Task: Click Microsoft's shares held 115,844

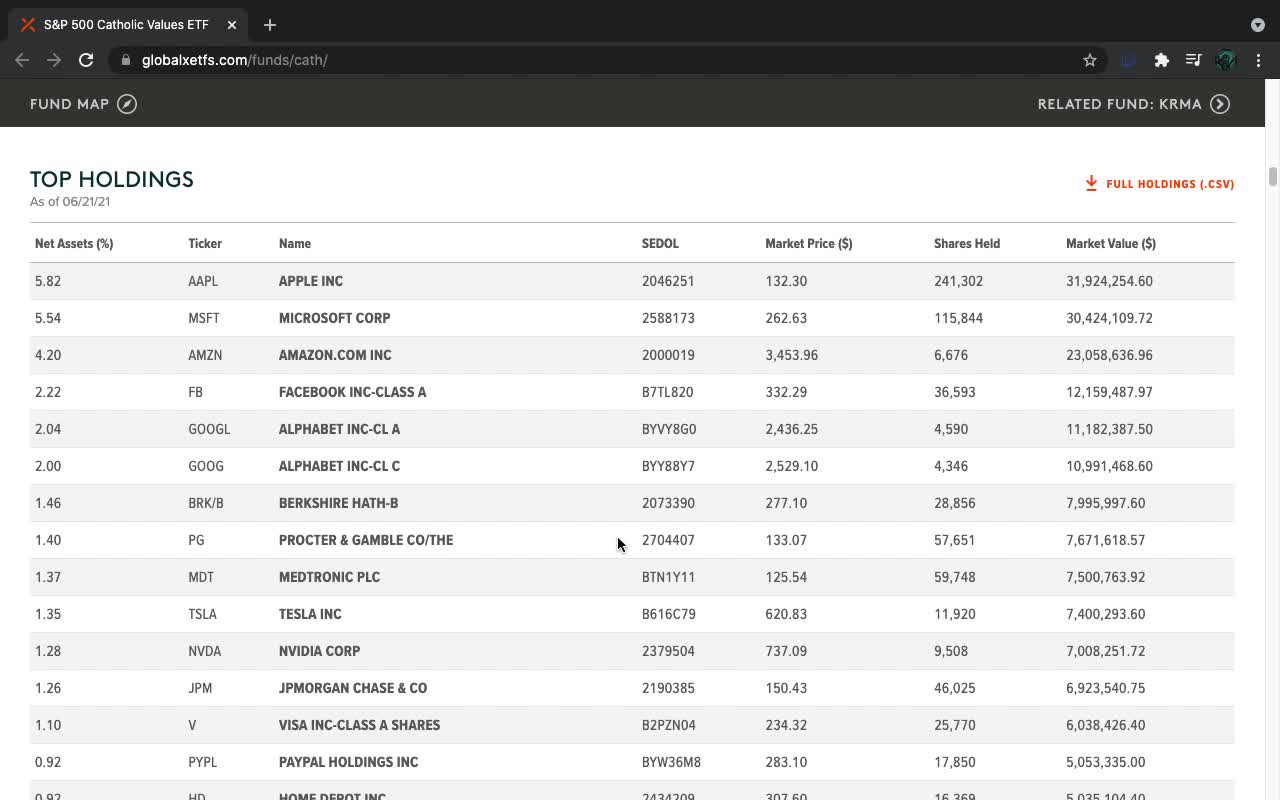Action: point(959,318)
